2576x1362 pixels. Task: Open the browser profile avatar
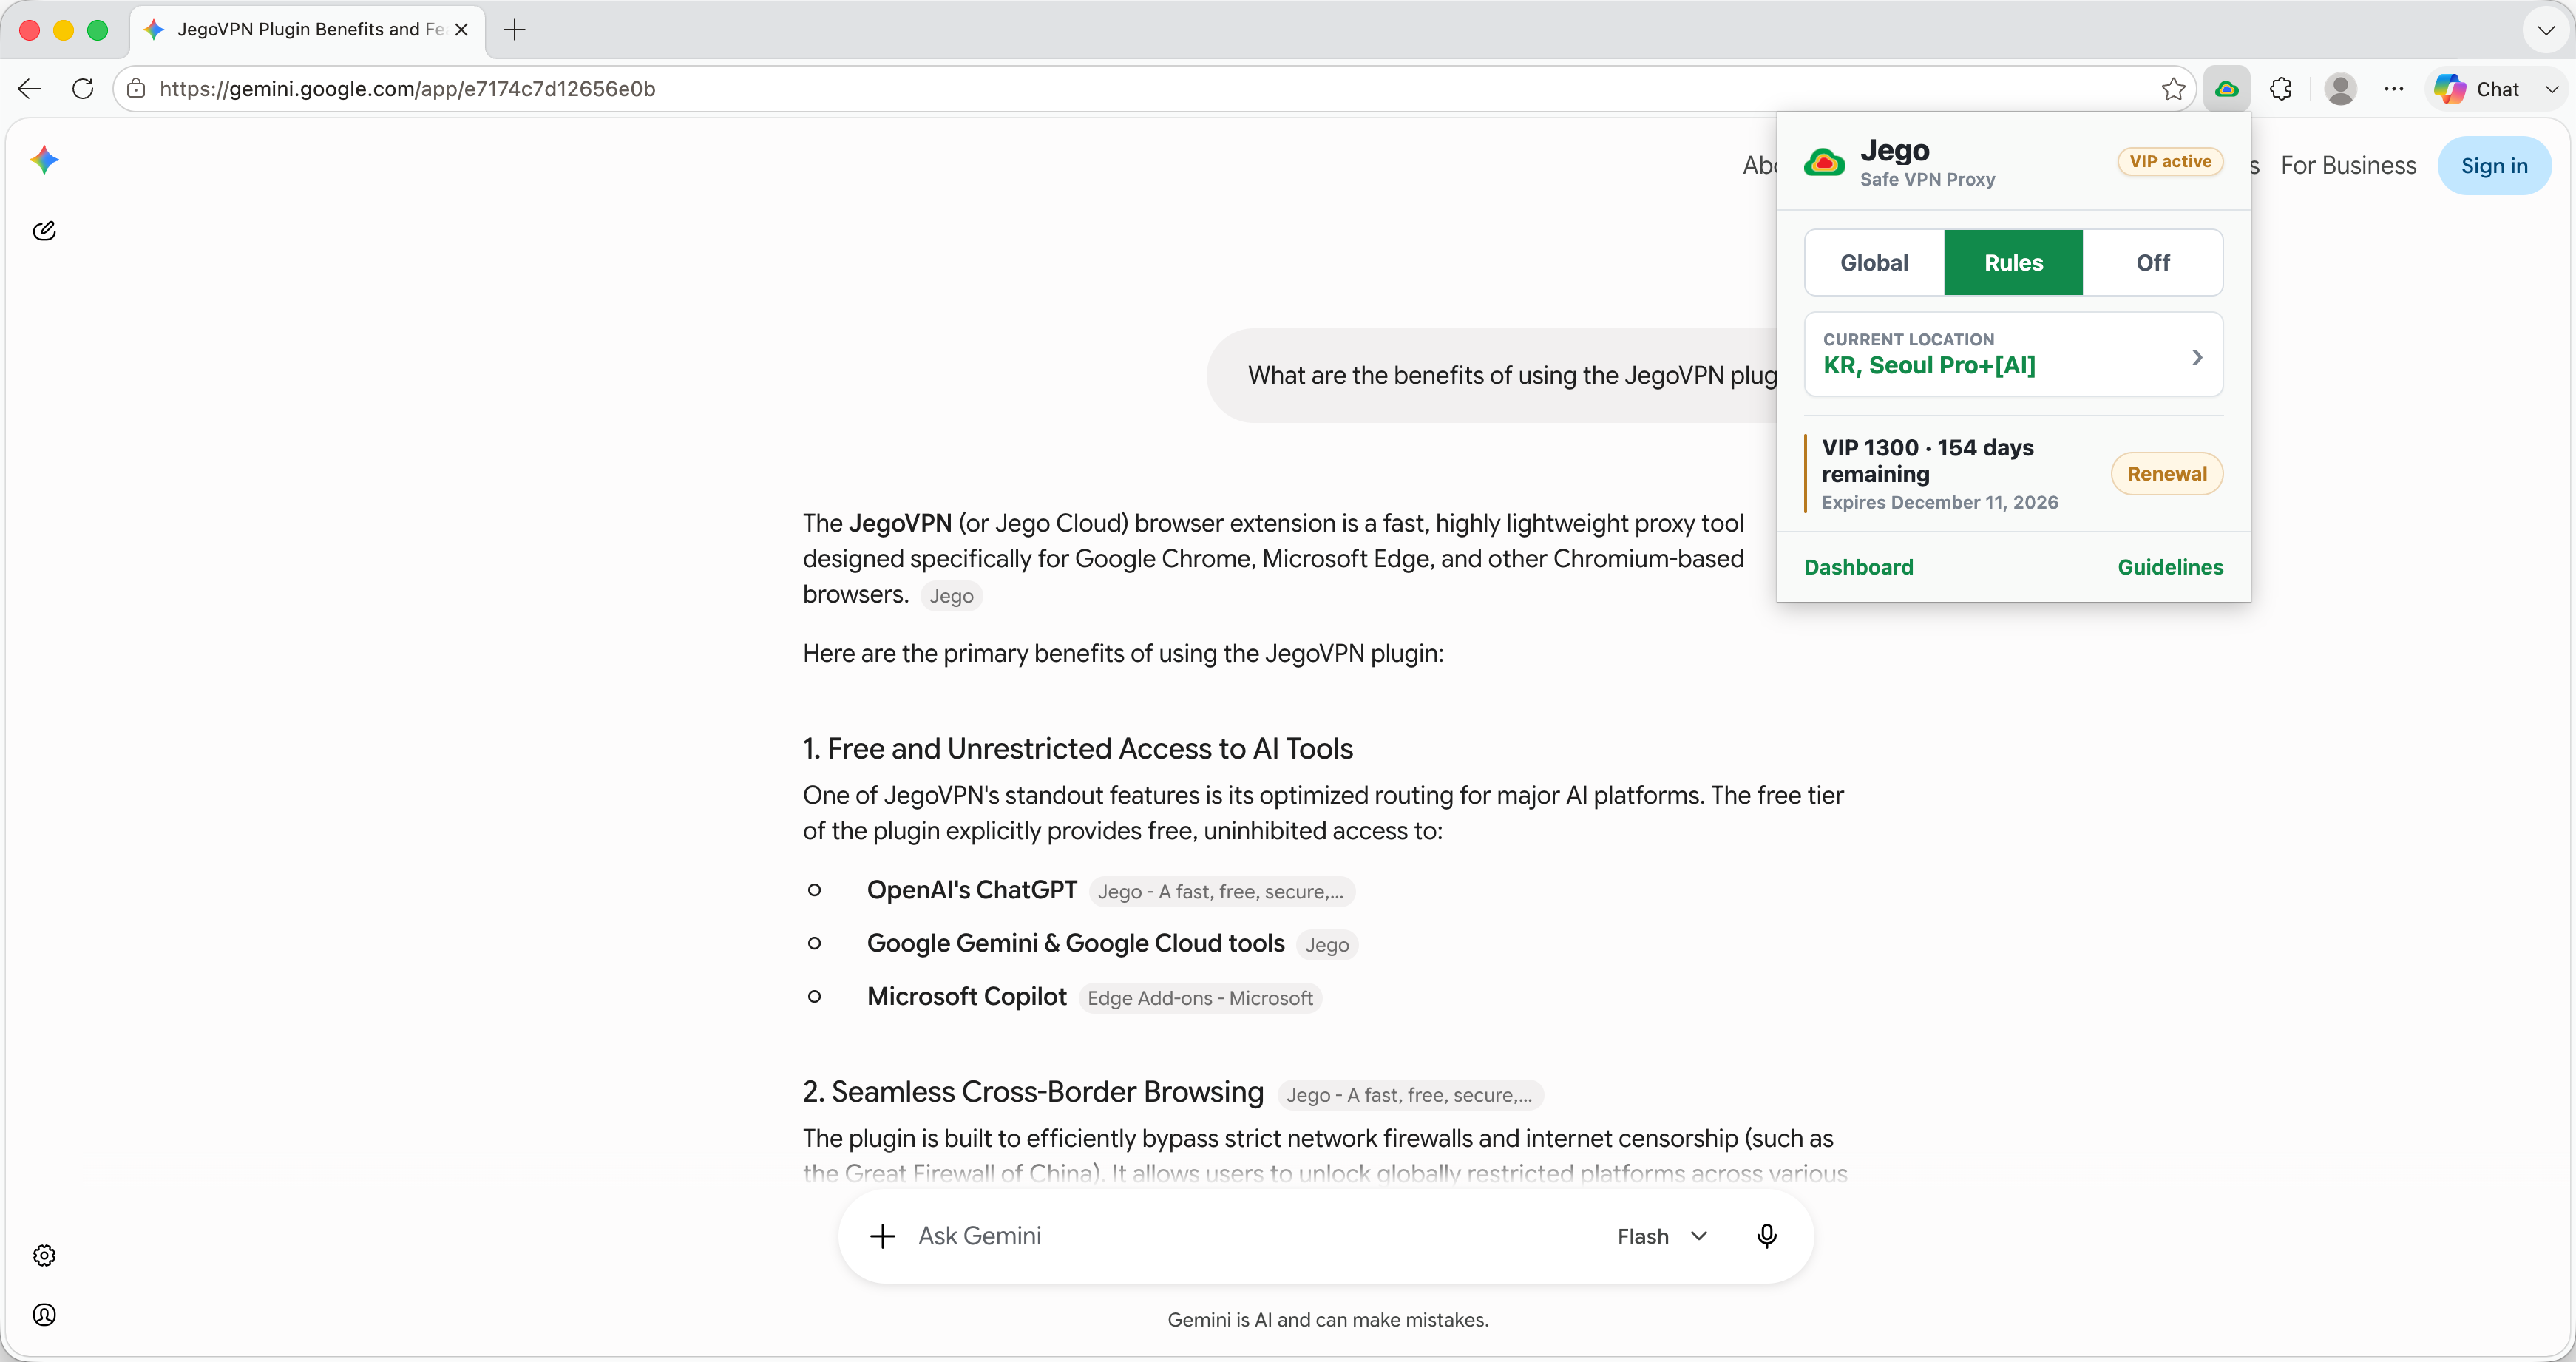point(2340,89)
